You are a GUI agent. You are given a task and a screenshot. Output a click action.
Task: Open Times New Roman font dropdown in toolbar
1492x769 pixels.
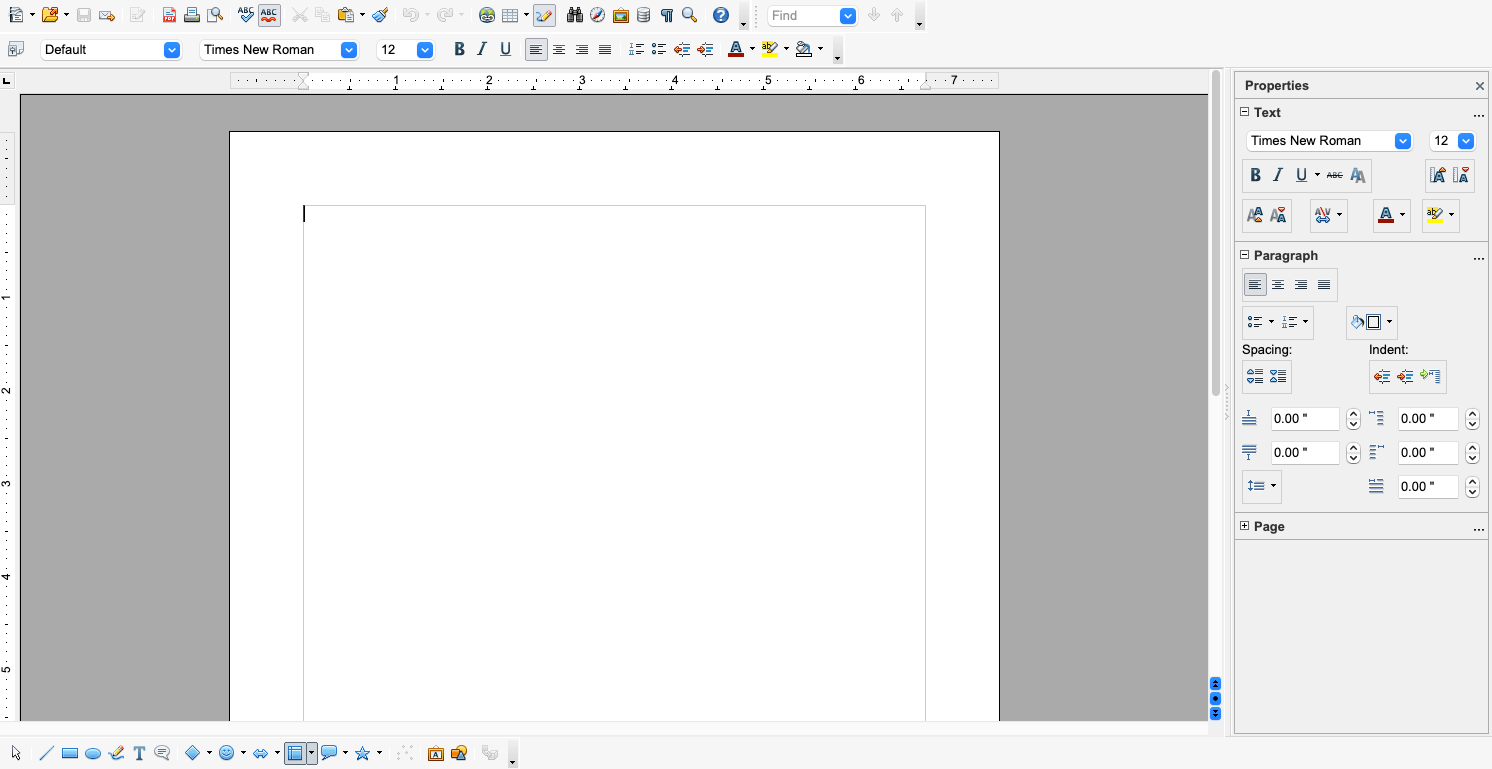coord(349,49)
